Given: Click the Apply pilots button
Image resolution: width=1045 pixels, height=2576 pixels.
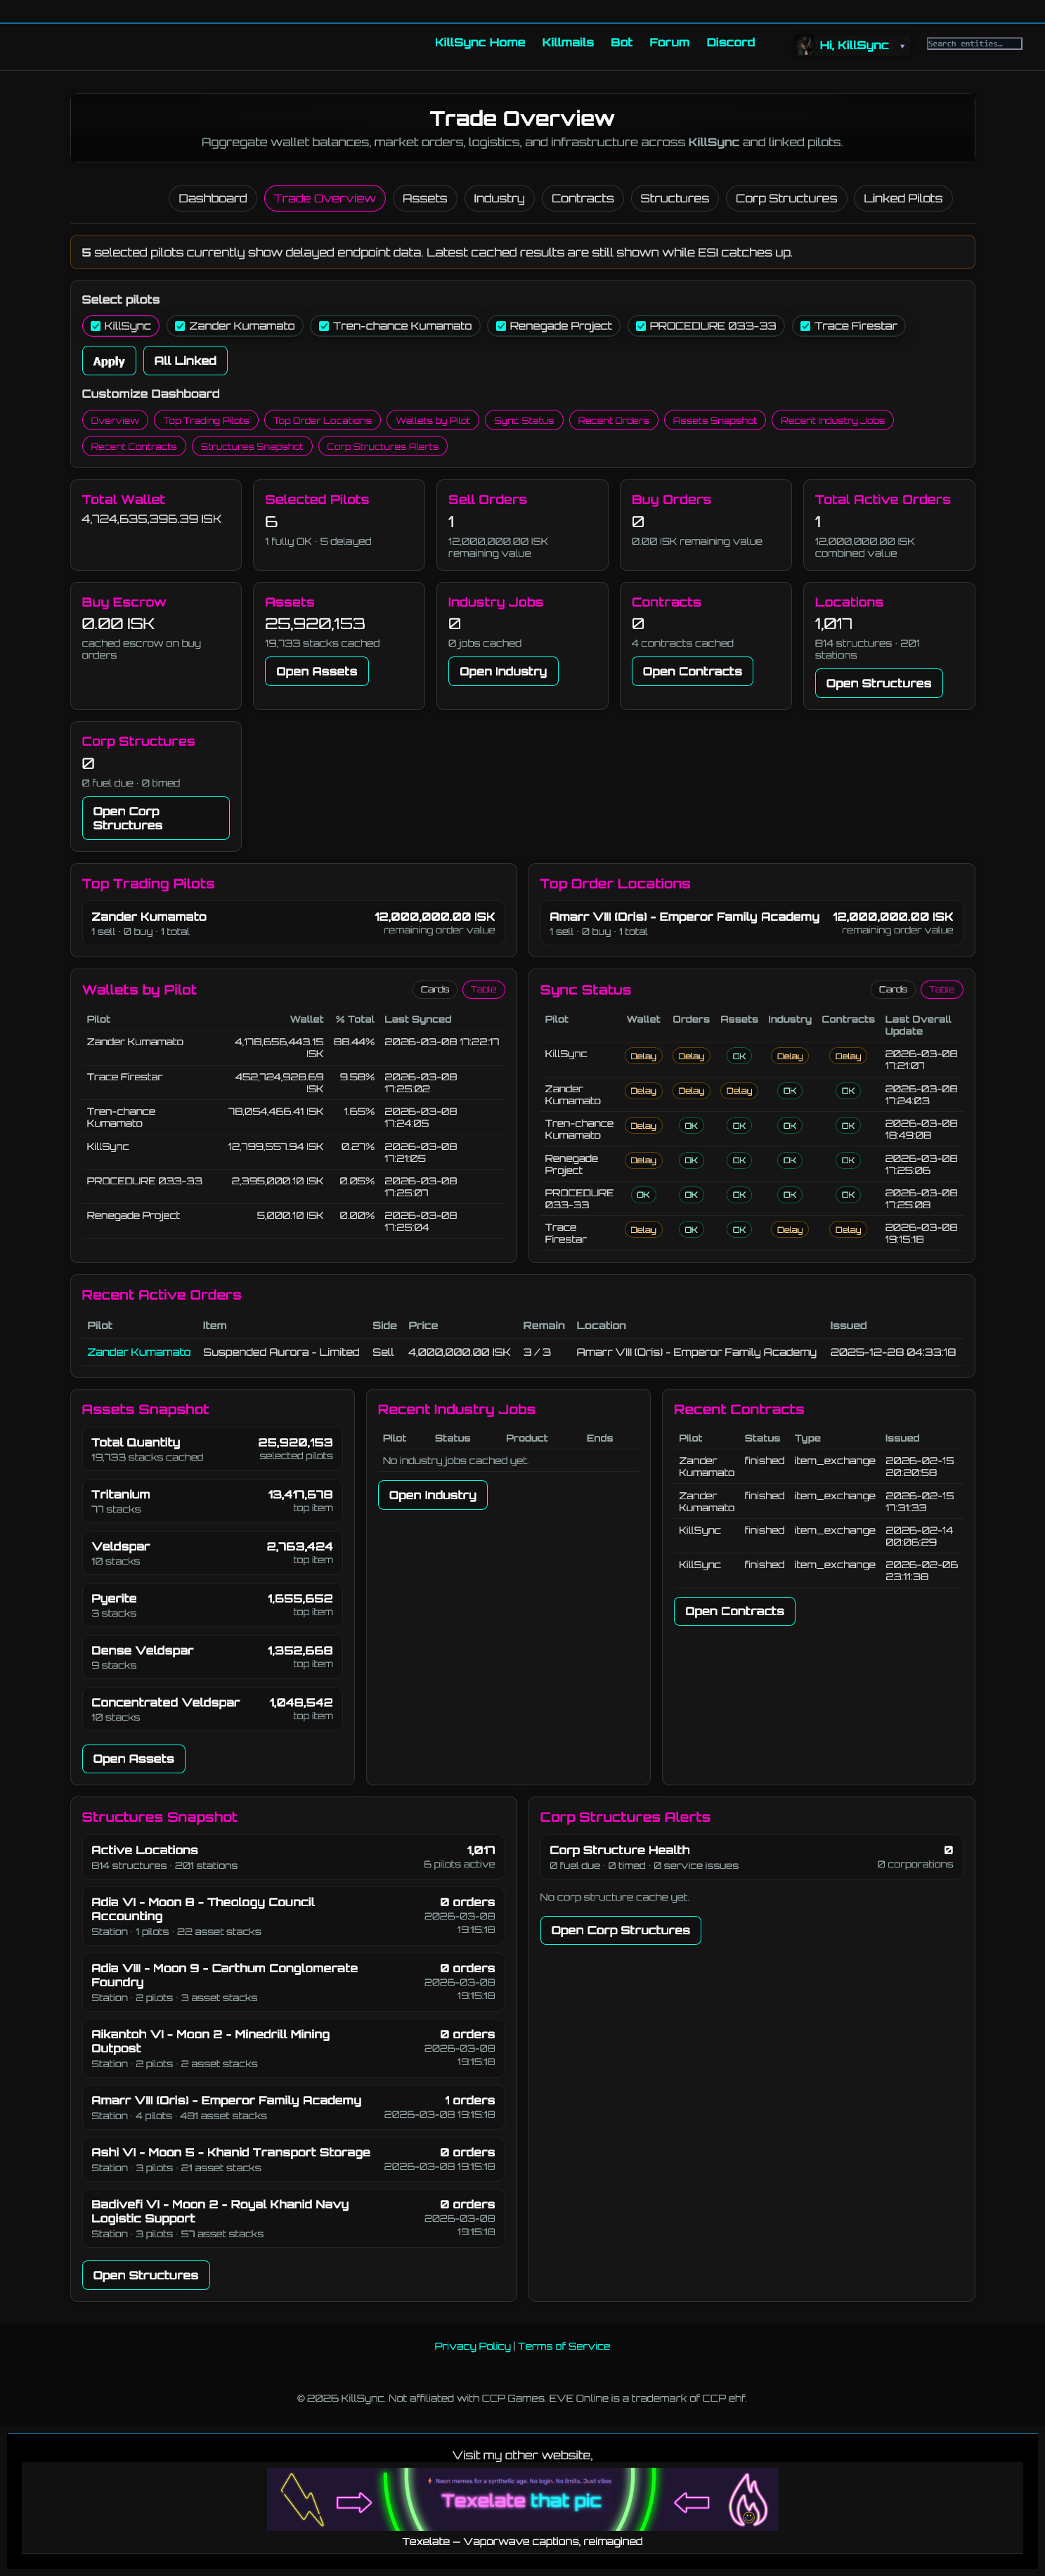Looking at the screenshot, I should pos(109,361).
